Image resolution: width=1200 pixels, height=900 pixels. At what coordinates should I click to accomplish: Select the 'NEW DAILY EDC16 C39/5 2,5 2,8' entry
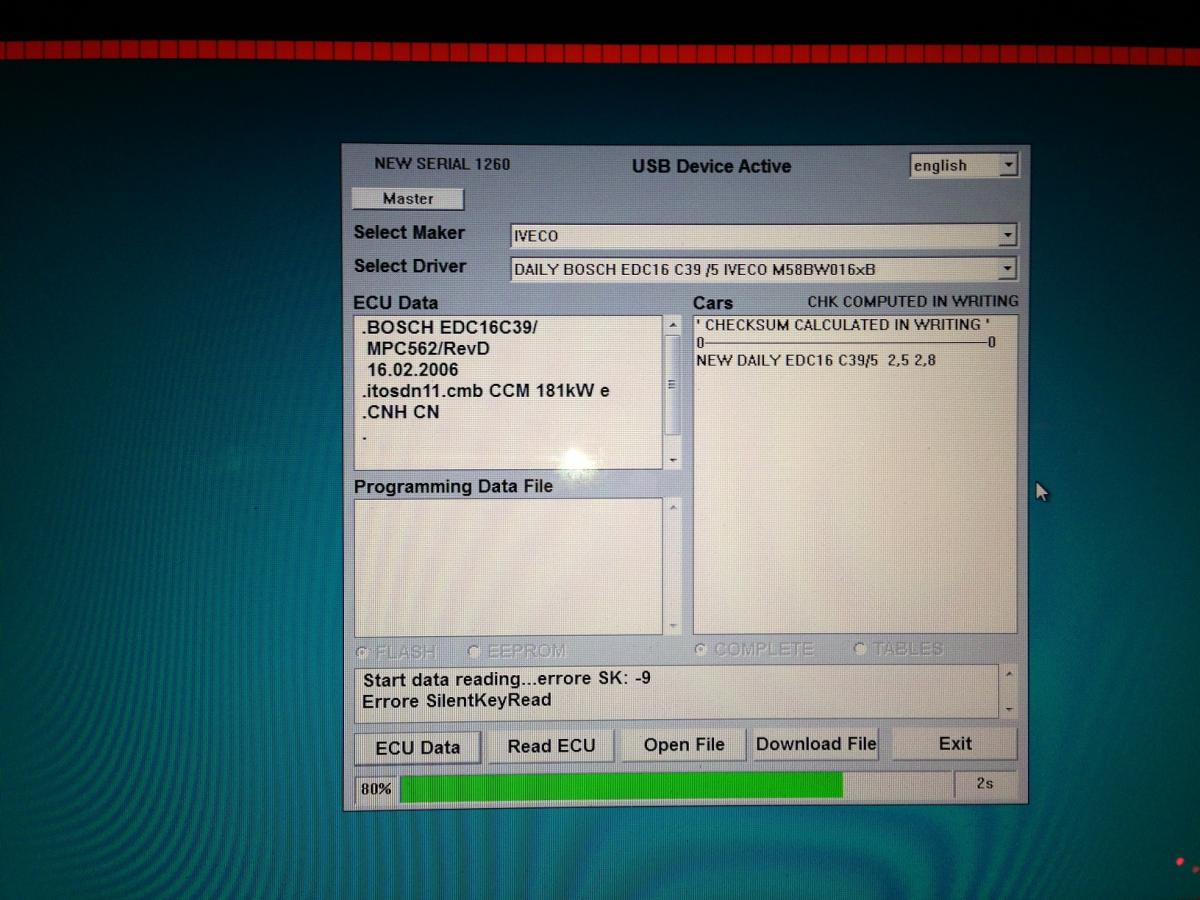816,360
